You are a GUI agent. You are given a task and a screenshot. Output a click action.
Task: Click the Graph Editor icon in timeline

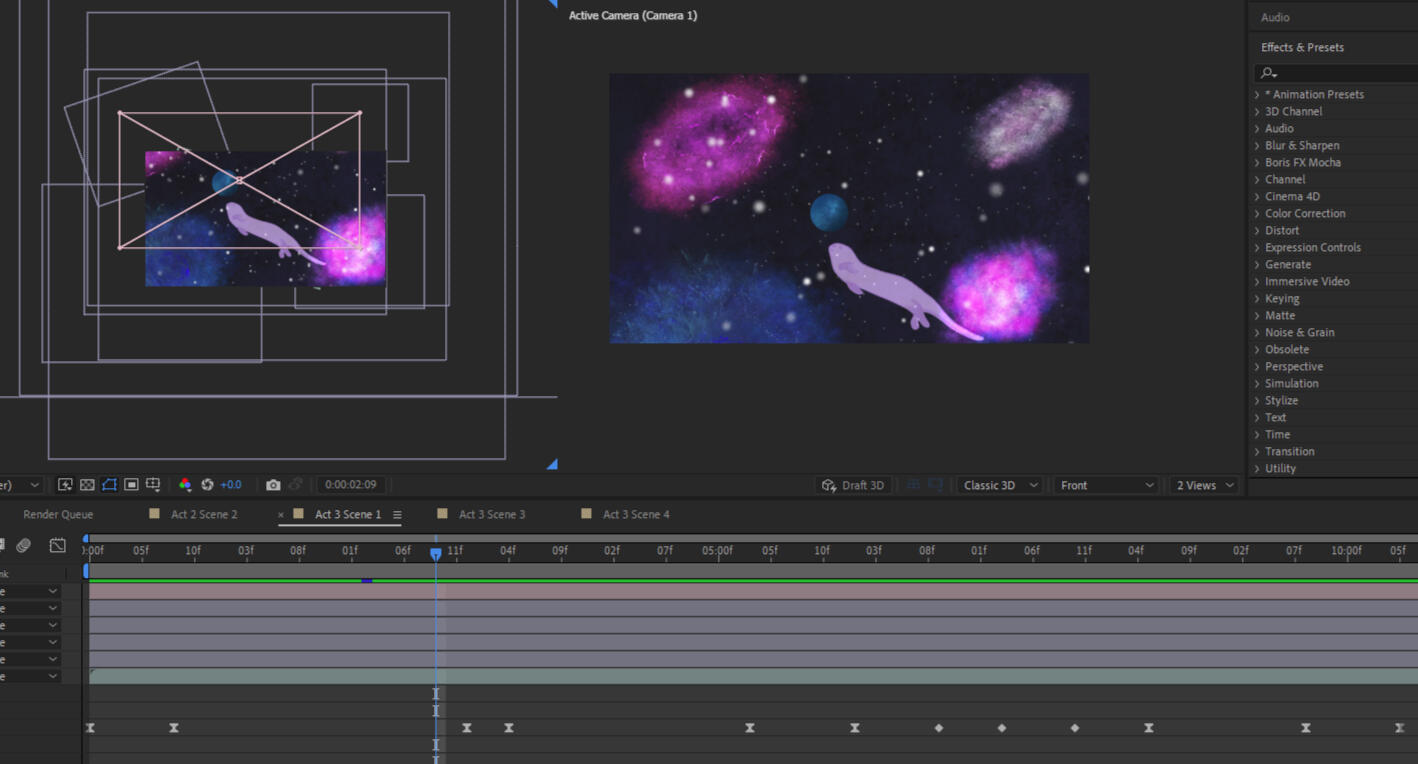coord(58,545)
